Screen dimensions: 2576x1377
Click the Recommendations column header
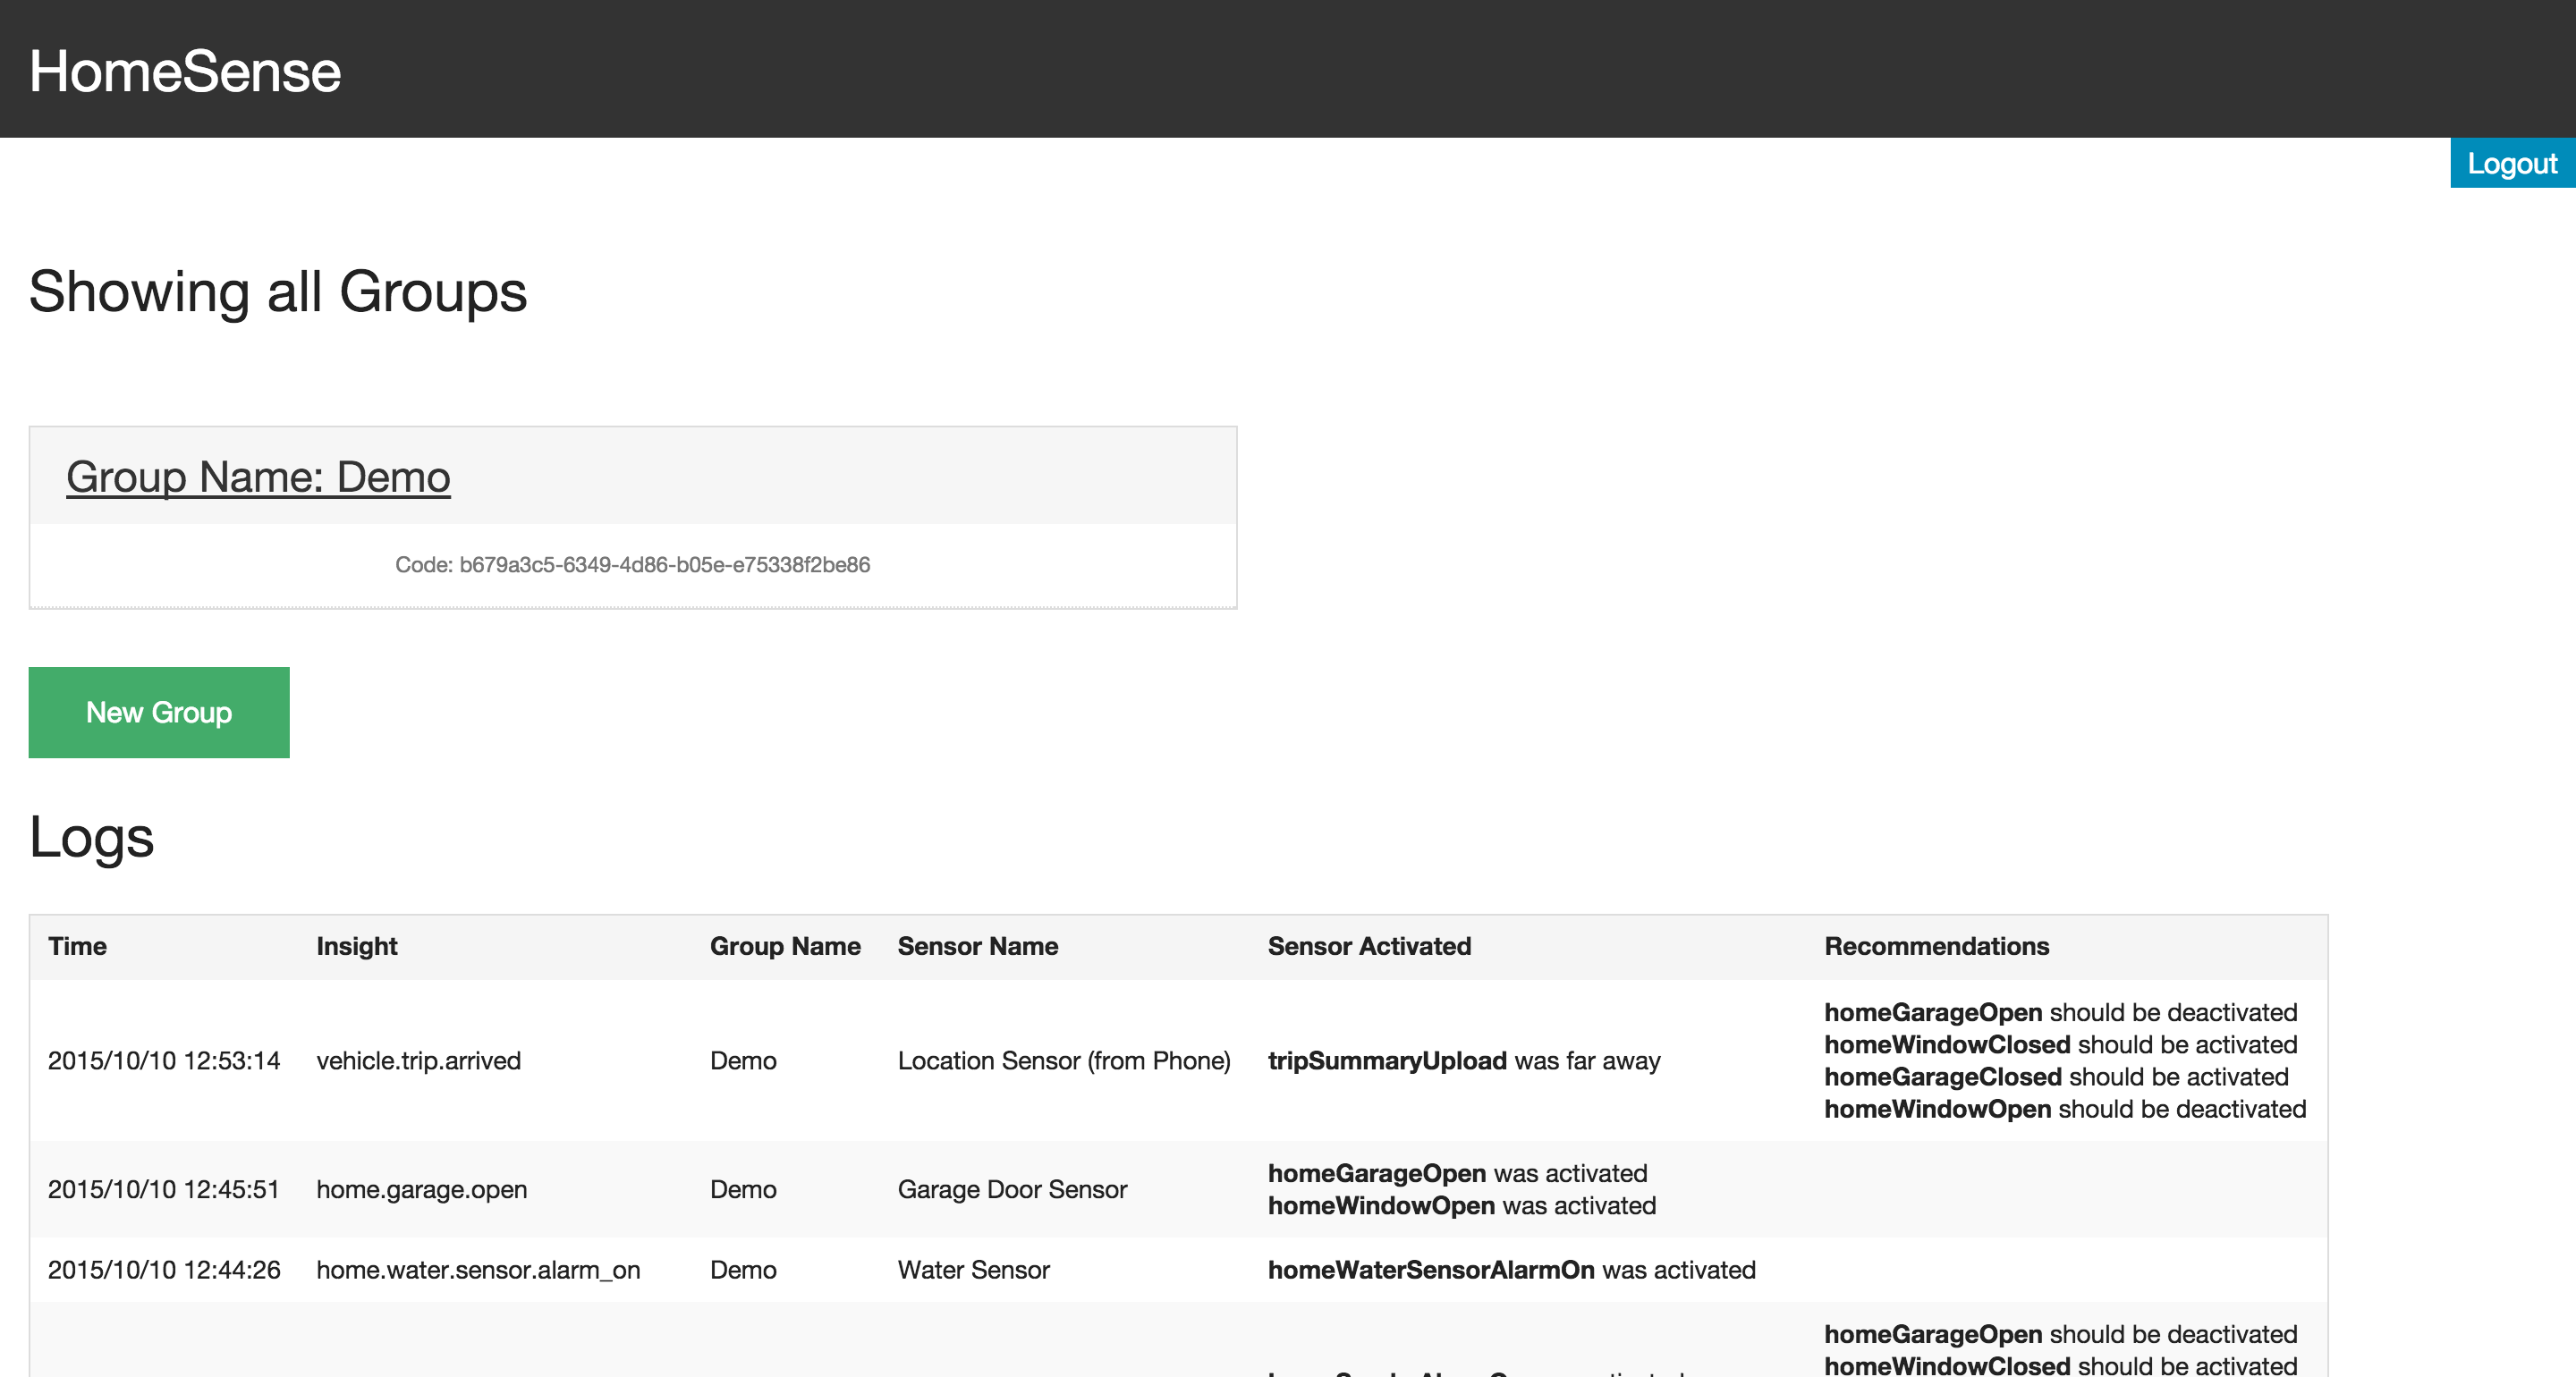[x=1935, y=946]
